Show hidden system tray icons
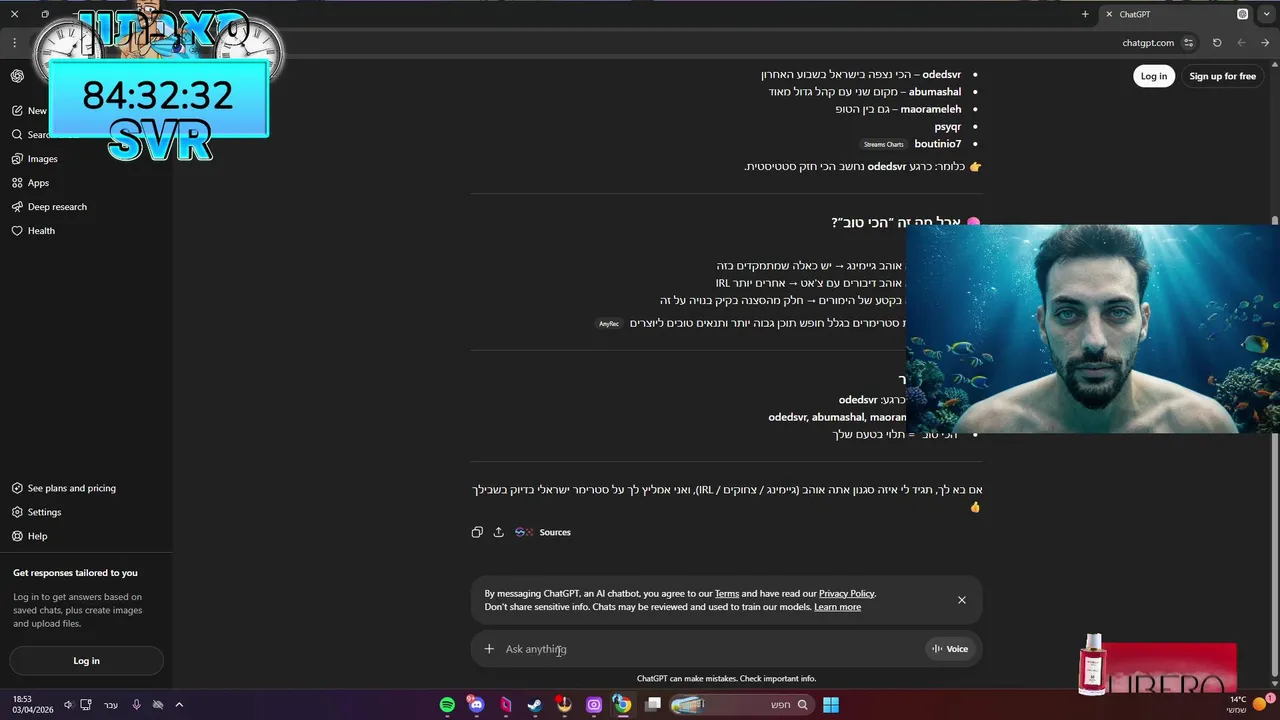The height and width of the screenshot is (720, 1280). pos(179,705)
